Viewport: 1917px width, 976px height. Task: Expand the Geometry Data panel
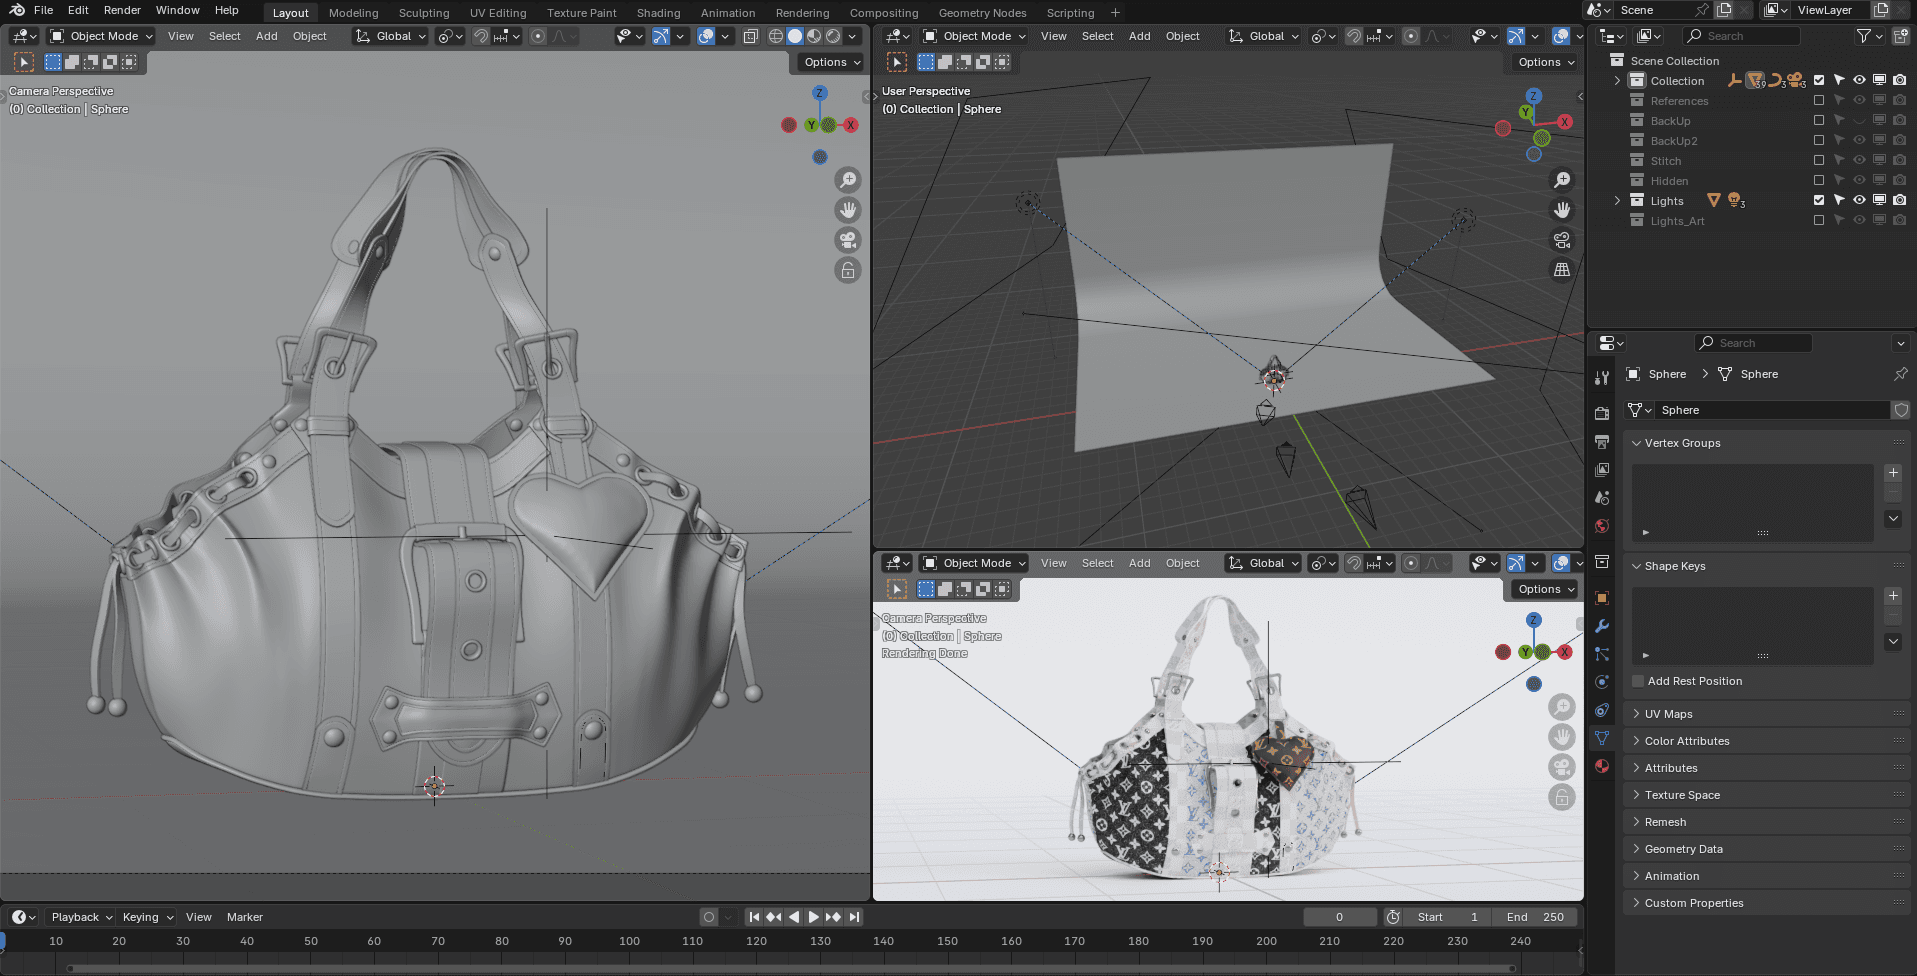point(1766,849)
